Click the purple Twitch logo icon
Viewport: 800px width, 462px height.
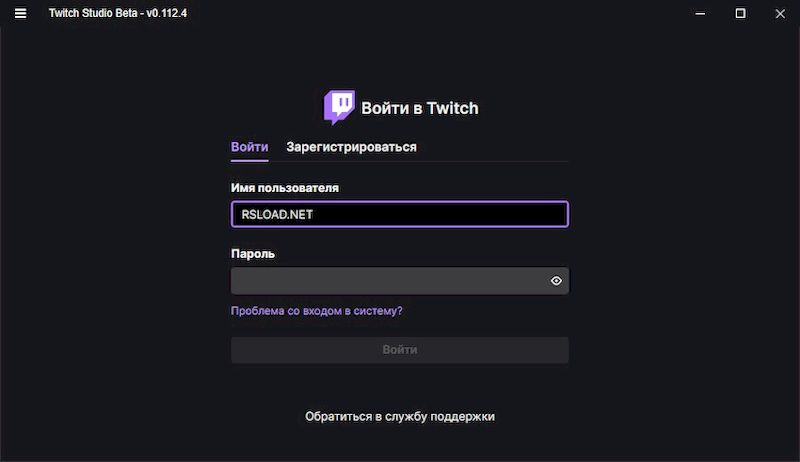click(339, 107)
